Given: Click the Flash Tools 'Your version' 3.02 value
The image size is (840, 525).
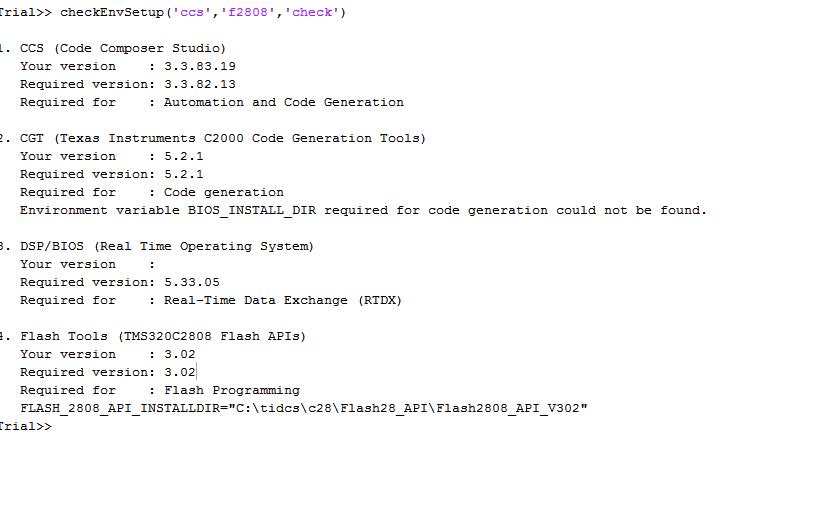Looking at the screenshot, I should (x=179, y=354).
